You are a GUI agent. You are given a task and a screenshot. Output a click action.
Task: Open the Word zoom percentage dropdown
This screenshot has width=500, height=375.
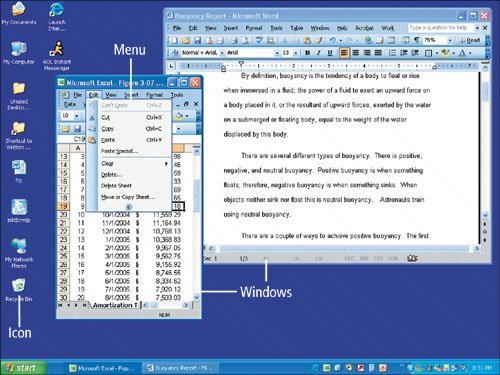[x=450, y=40]
